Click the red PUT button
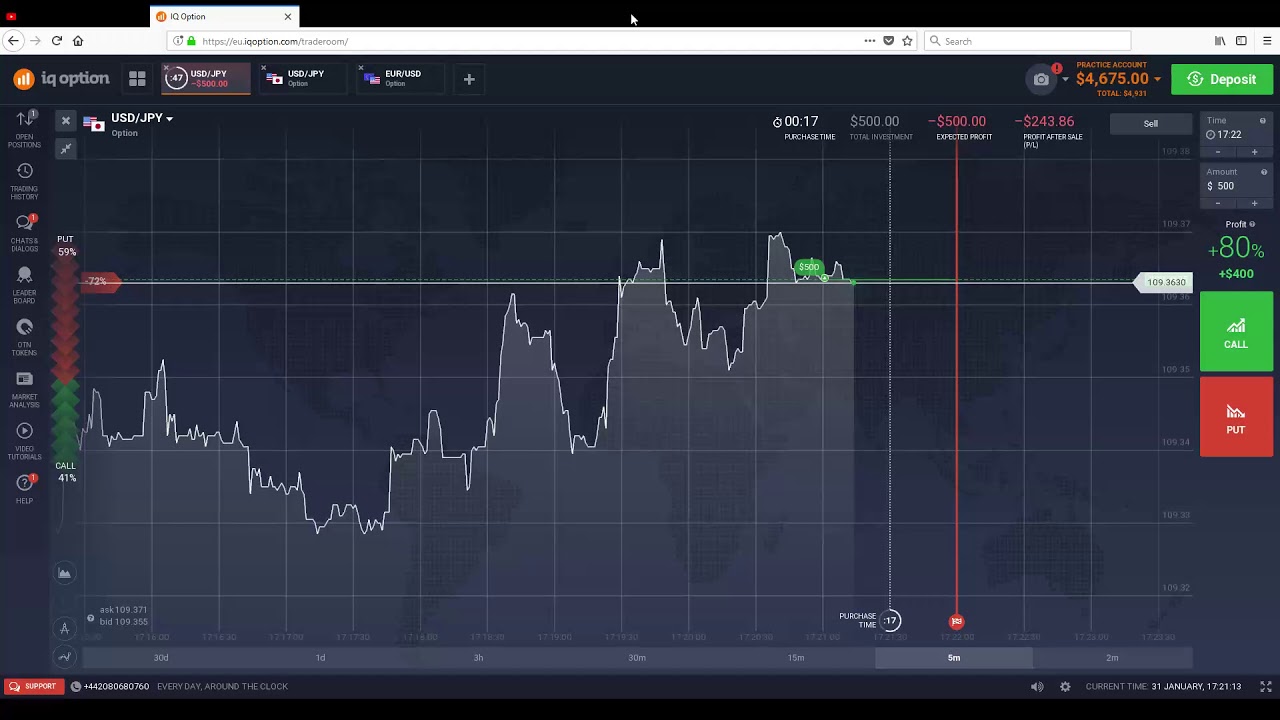The height and width of the screenshot is (720, 1280). (x=1236, y=417)
